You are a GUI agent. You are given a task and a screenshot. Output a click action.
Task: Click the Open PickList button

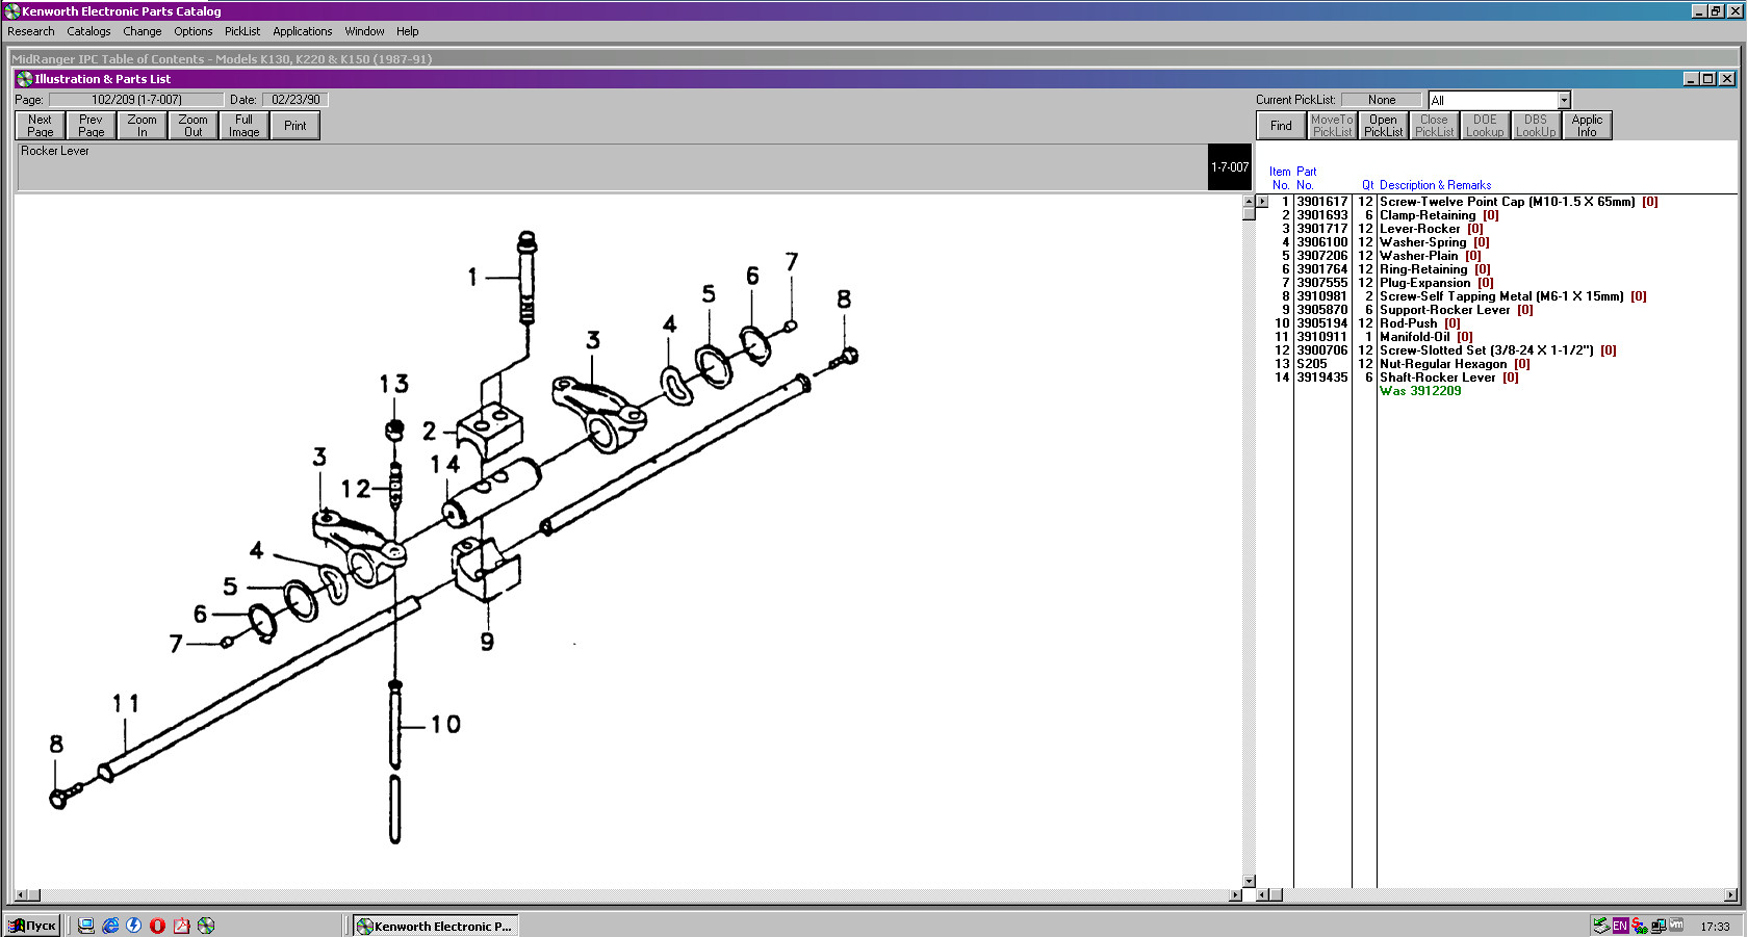pos(1383,126)
